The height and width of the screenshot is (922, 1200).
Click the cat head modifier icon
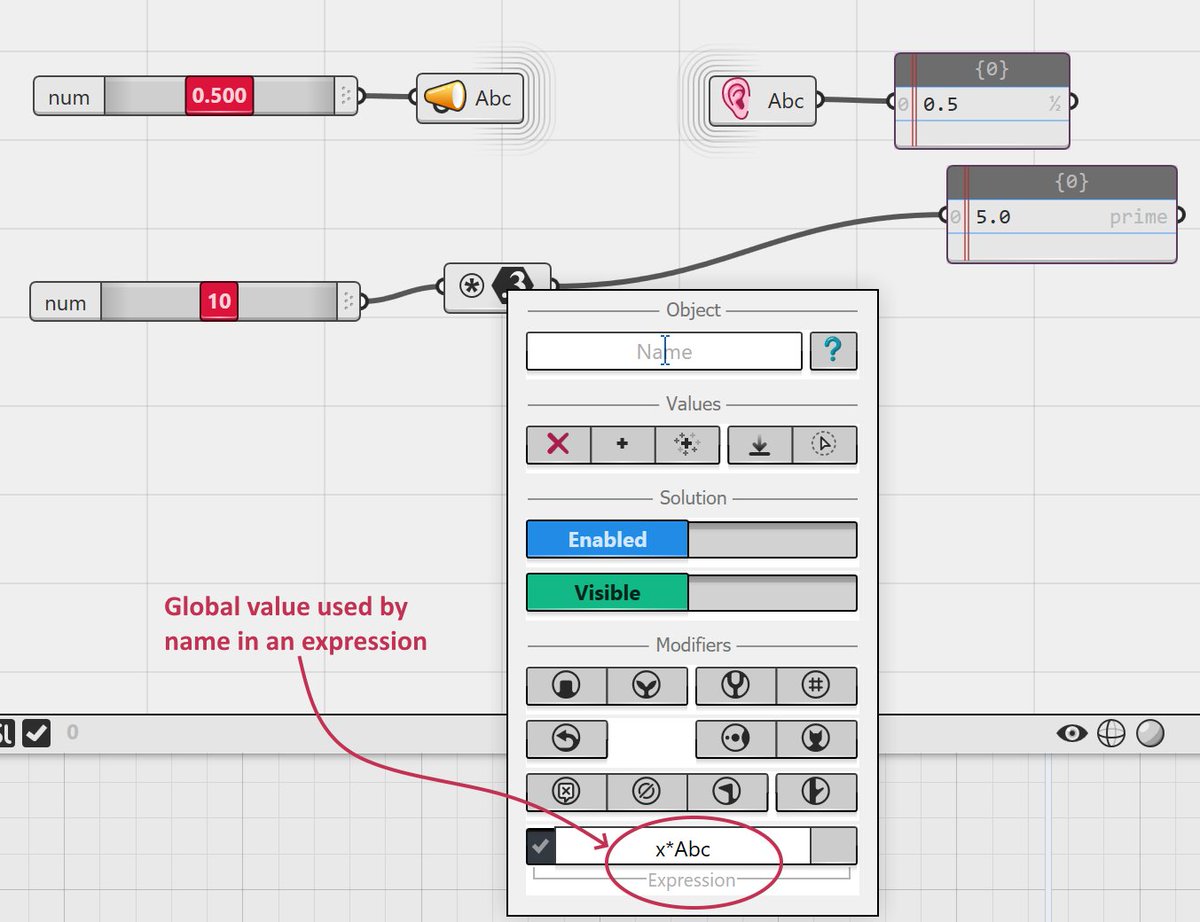[x=816, y=738]
